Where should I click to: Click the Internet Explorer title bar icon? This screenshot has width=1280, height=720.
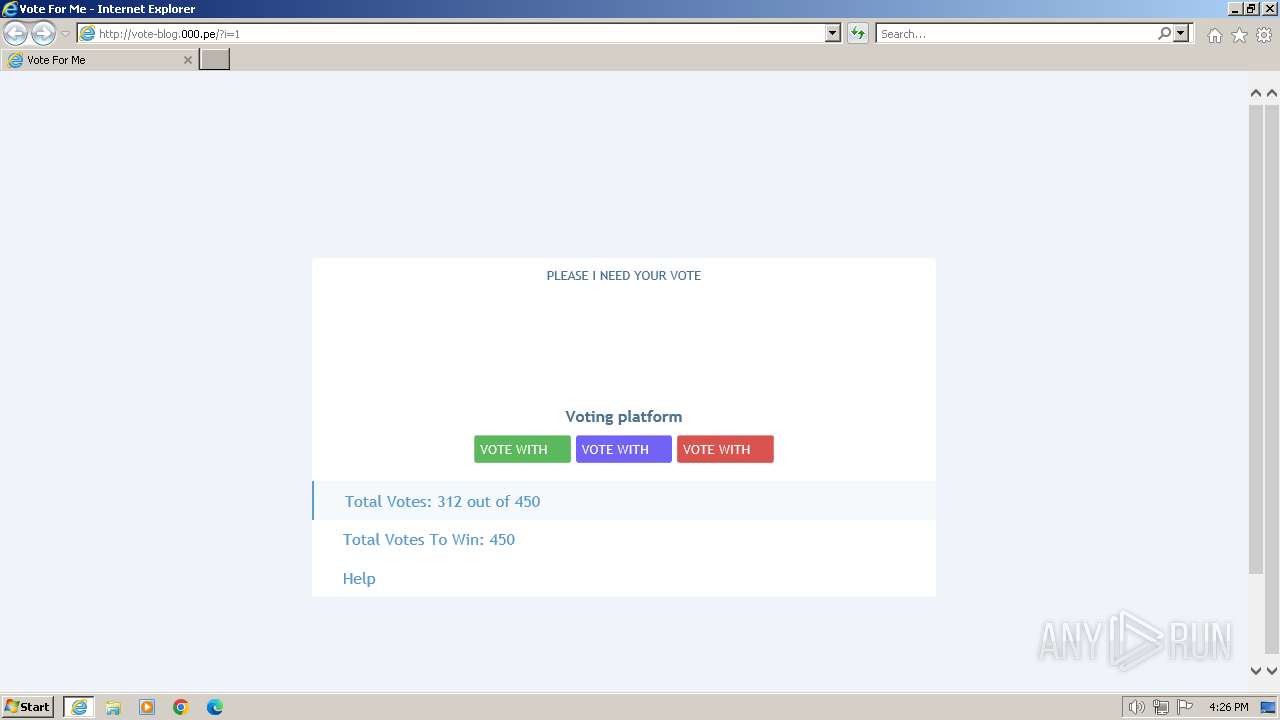(10, 9)
